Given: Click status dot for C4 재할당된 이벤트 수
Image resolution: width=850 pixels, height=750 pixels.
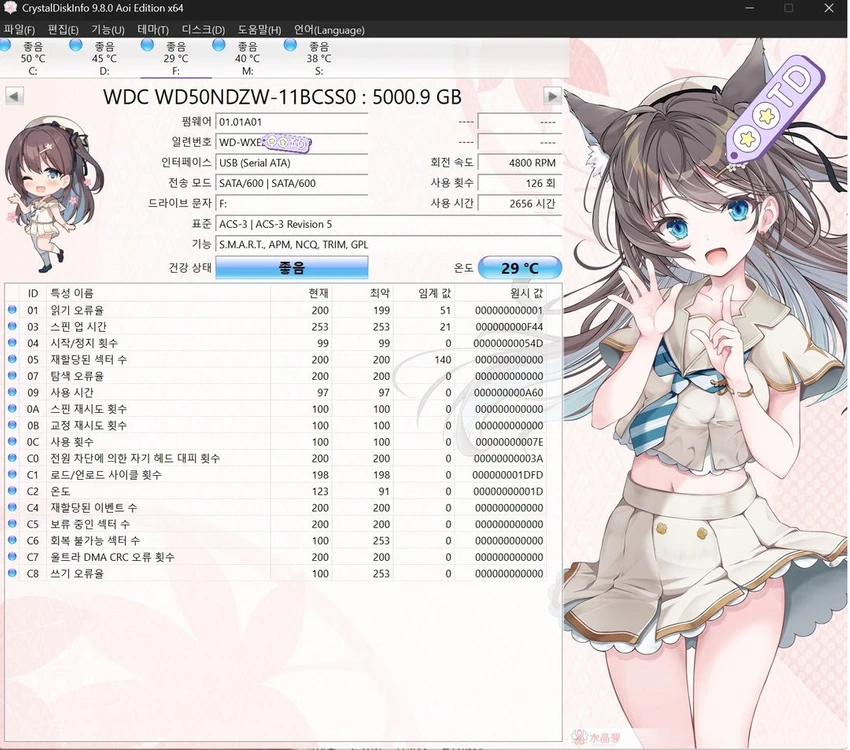Looking at the screenshot, I should point(12,507).
